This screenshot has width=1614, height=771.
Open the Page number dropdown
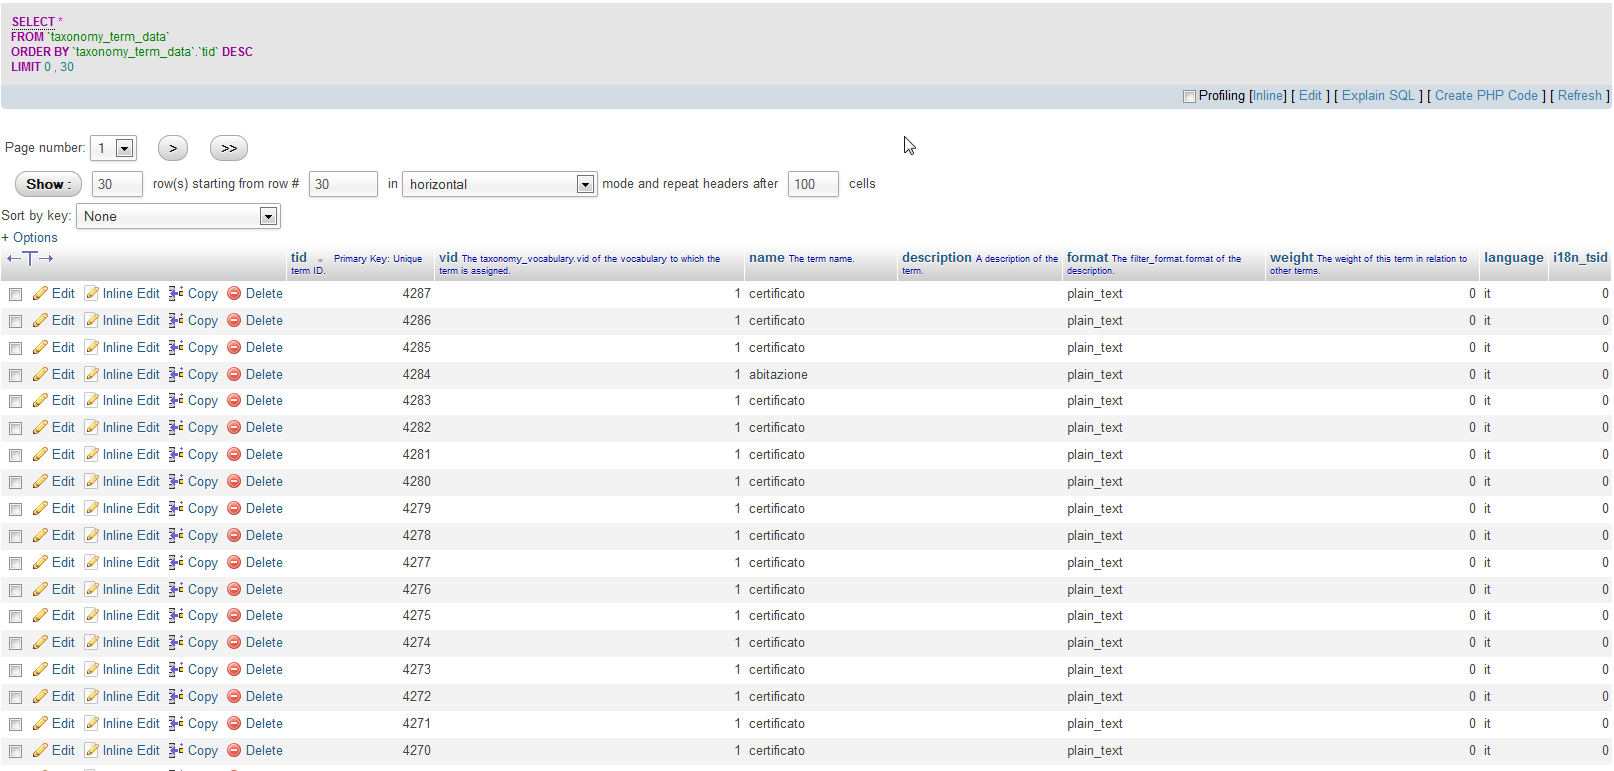tap(113, 148)
